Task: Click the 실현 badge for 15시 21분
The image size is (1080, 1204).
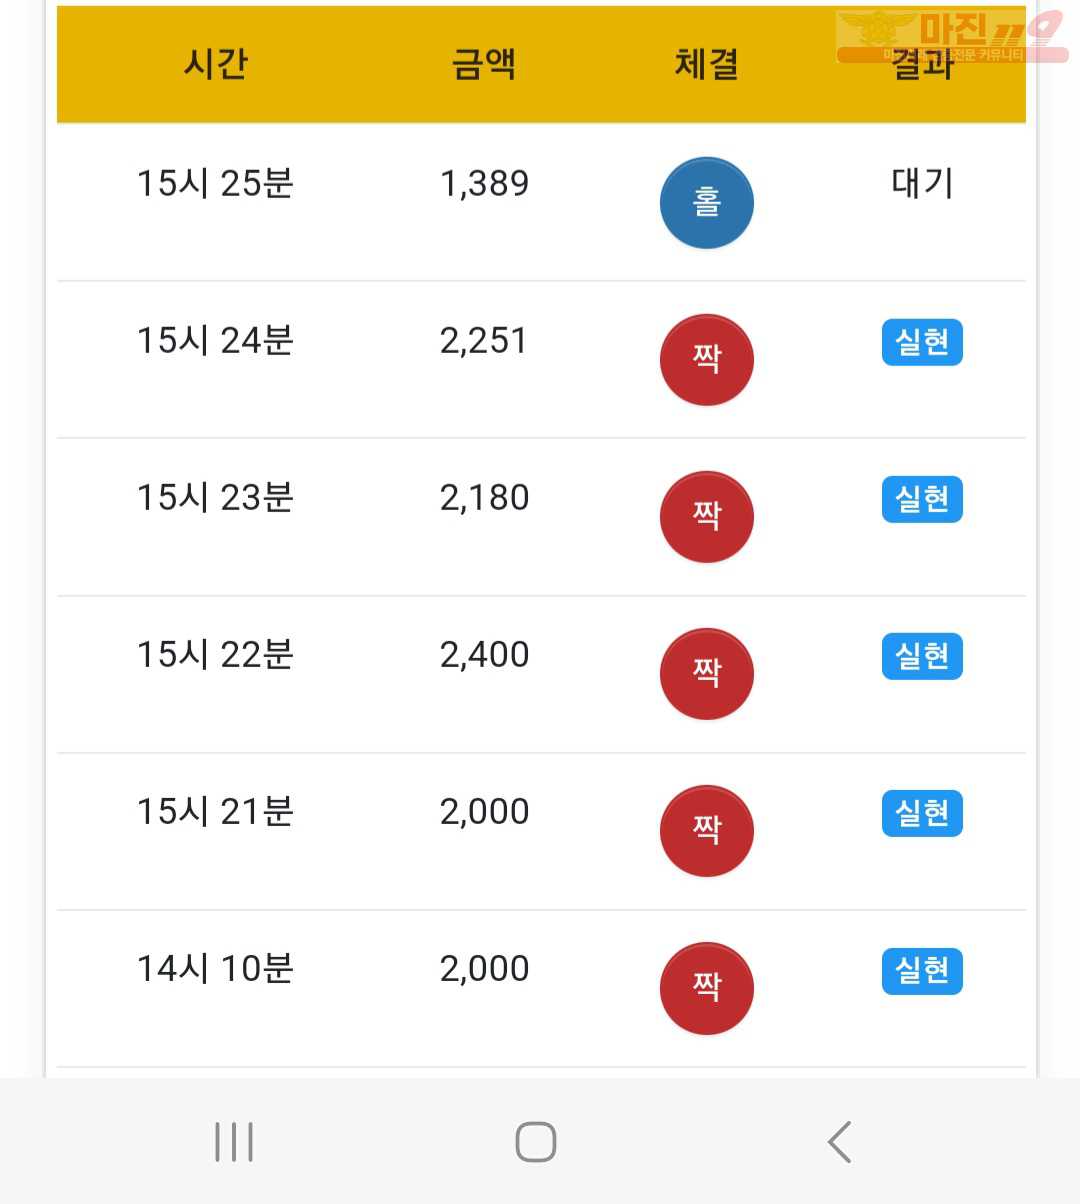Action: click(x=922, y=813)
